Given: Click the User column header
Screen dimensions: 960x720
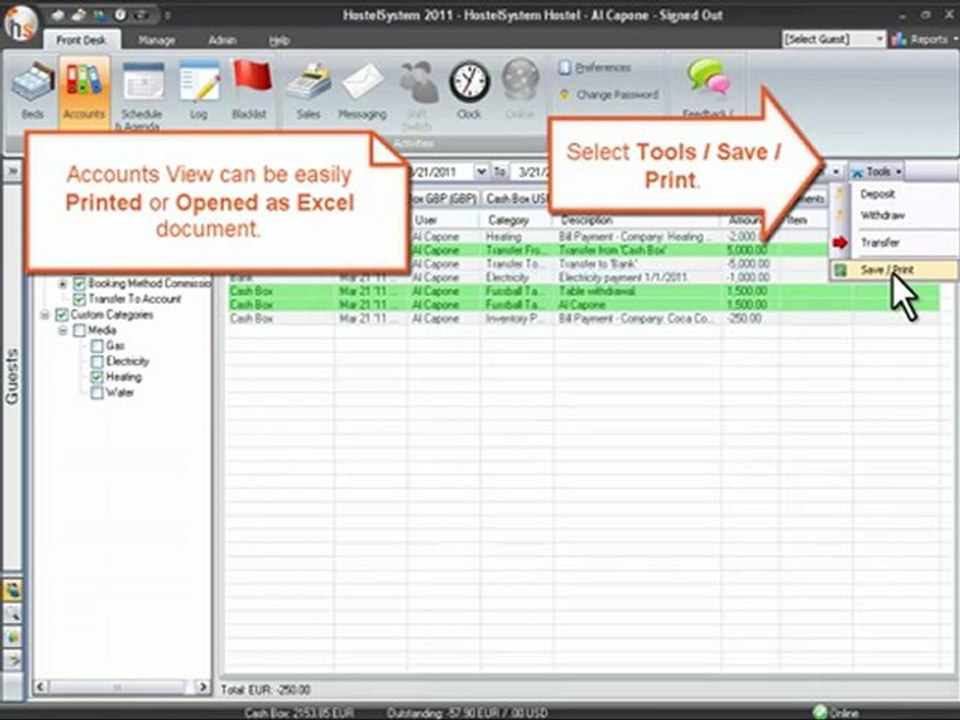Looking at the screenshot, I should [x=444, y=220].
